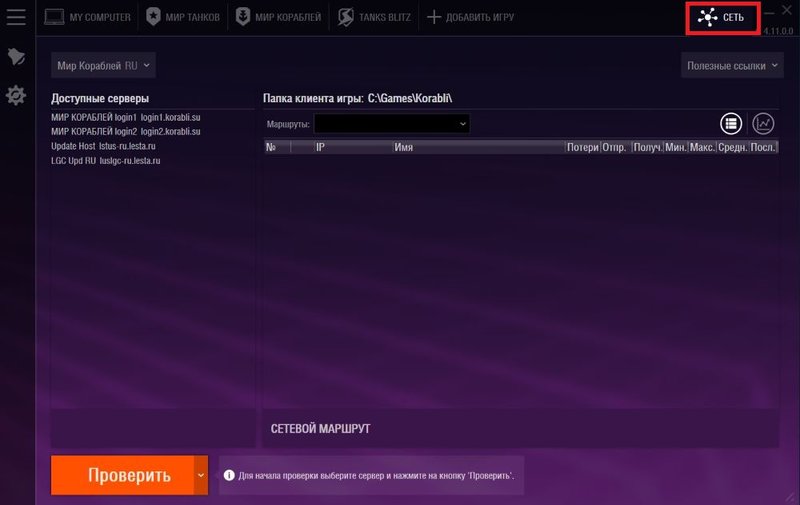Open settings via the gear icon
800x505 pixels.
point(15,95)
